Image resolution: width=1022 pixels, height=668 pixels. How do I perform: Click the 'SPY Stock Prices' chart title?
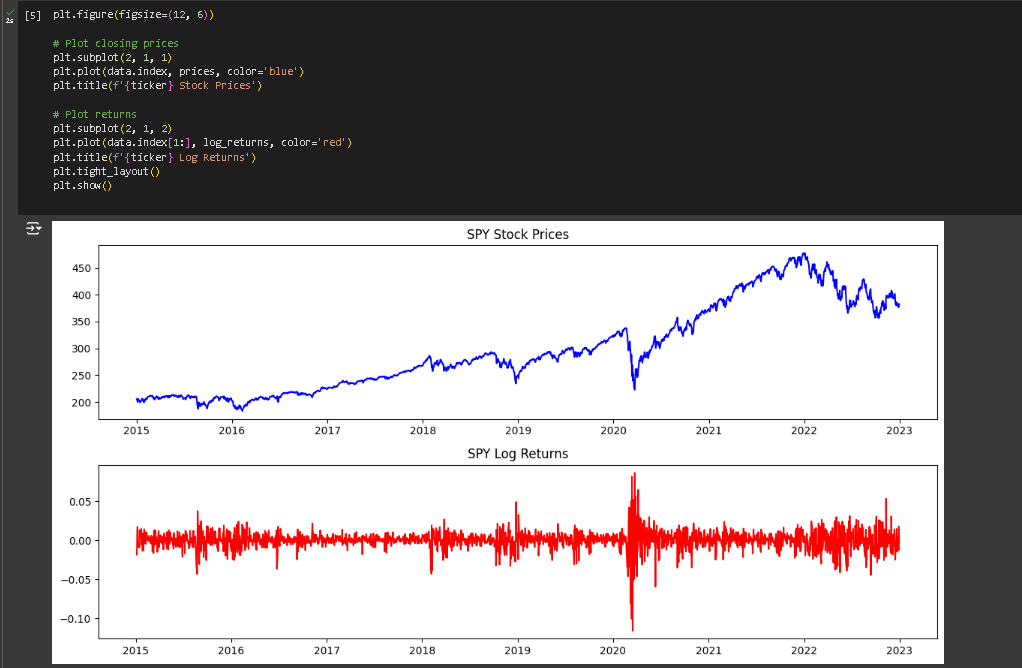[x=518, y=235]
